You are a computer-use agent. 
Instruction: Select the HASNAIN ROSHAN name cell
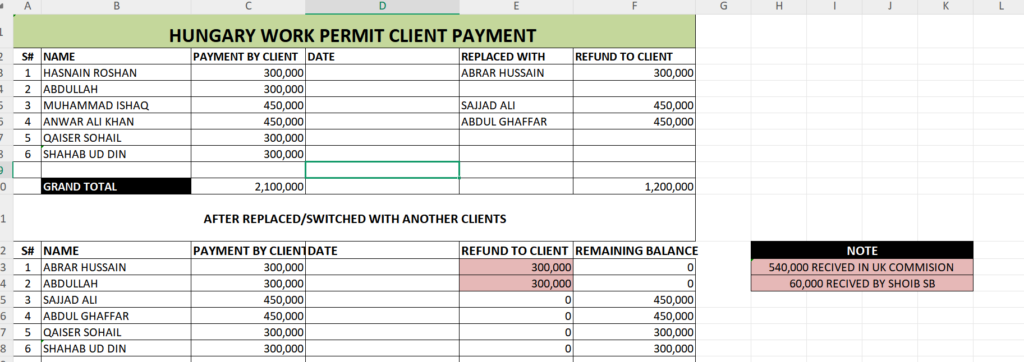(116, 73)
